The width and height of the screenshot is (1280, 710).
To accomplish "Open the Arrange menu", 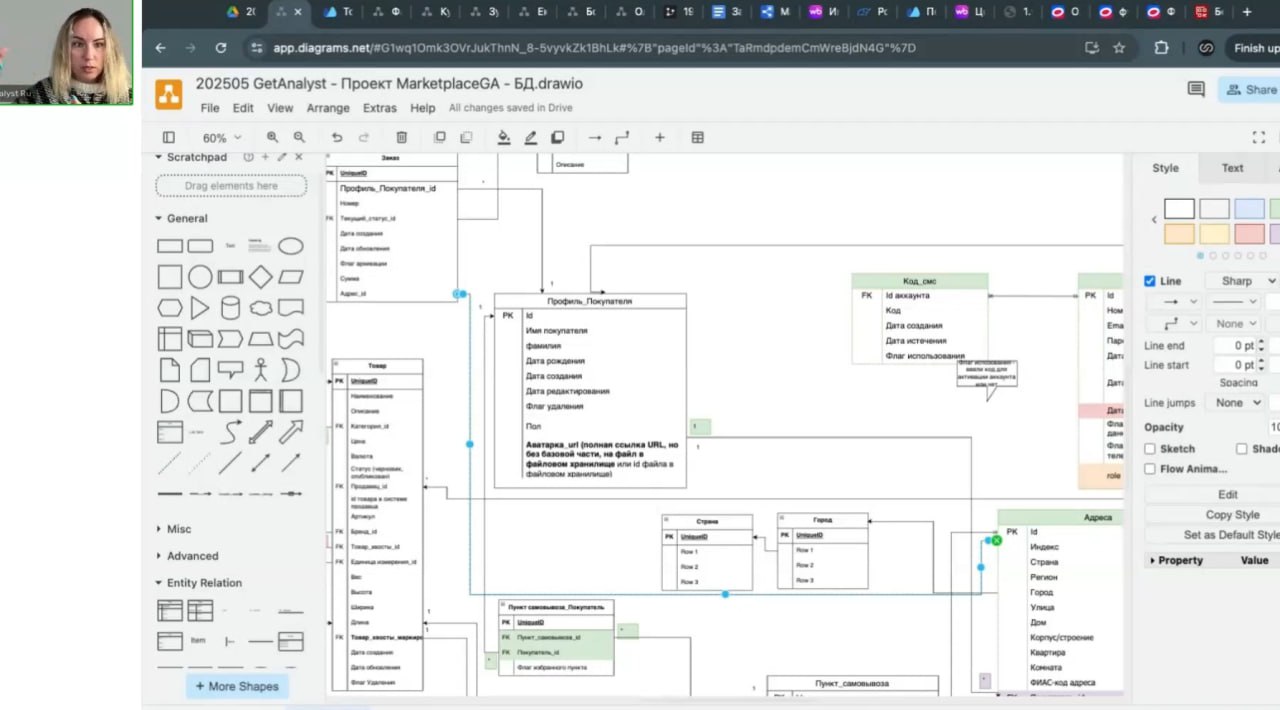I will pyautogui.click(x=328, y=108).
